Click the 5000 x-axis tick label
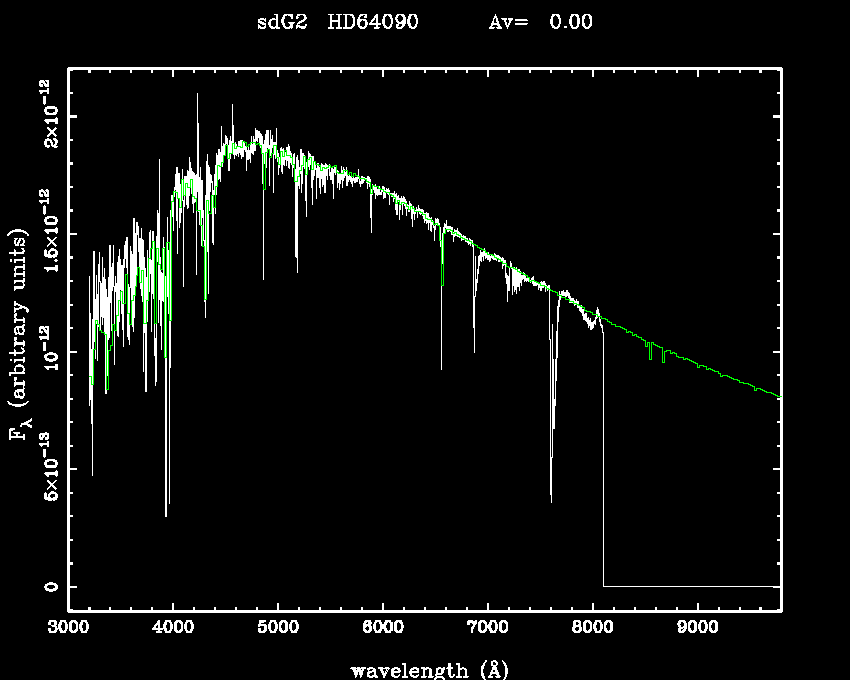 point(278,629)
